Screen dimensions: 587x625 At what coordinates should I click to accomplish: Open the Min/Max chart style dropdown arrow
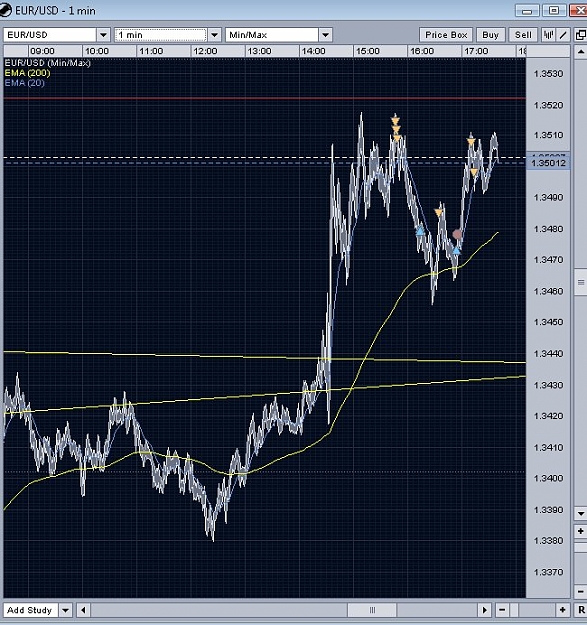pyautogui.click(x=326, y=35)
